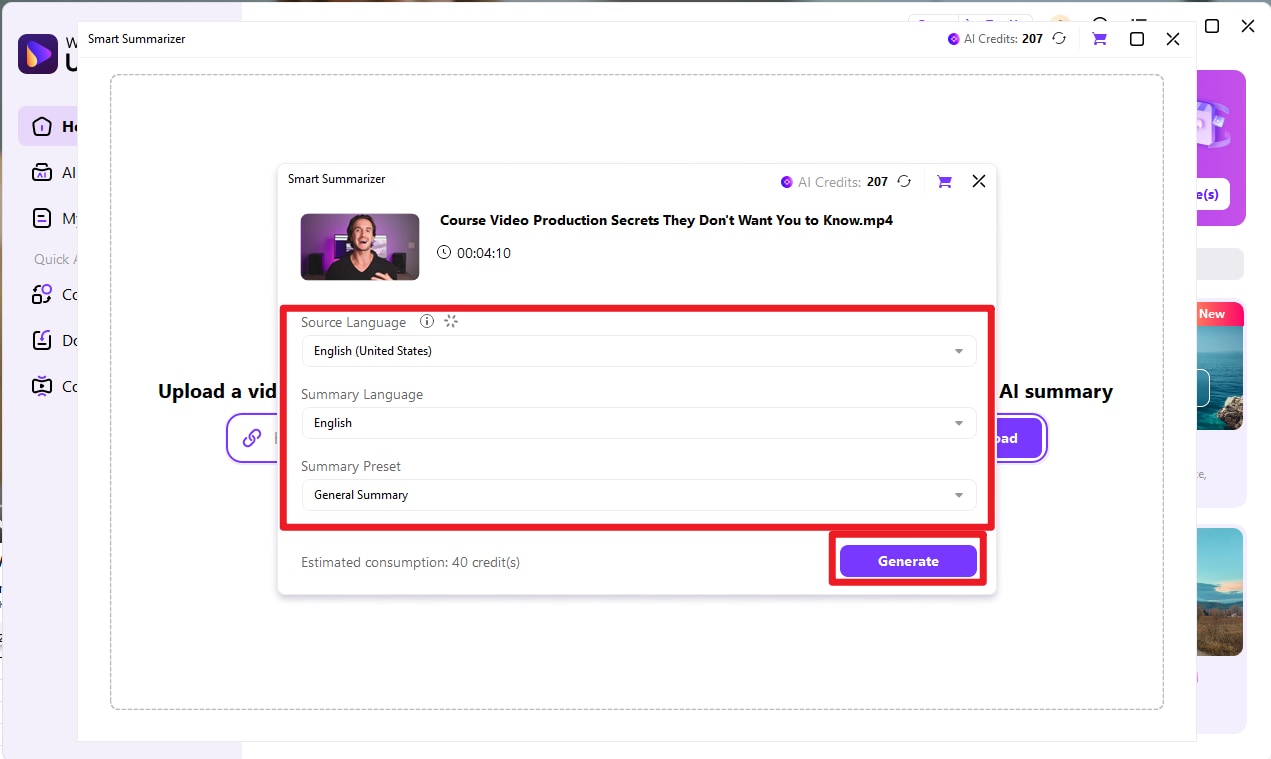Screen dimensions: 1271x759
Task: Click Generate to create the summary
Action: pyautogui.click(x=908, y=561)
